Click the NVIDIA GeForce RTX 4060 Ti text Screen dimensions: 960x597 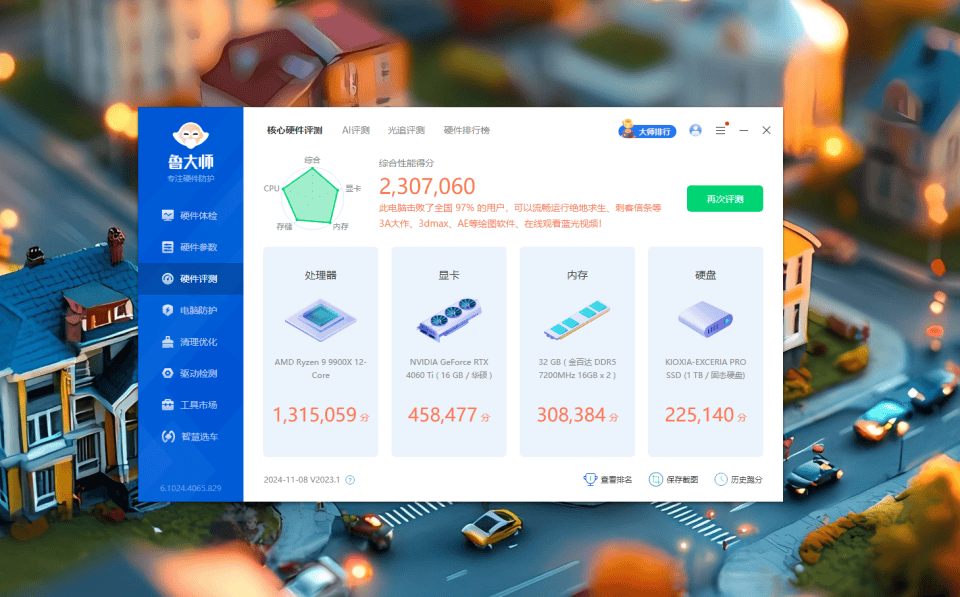[449, 369]
